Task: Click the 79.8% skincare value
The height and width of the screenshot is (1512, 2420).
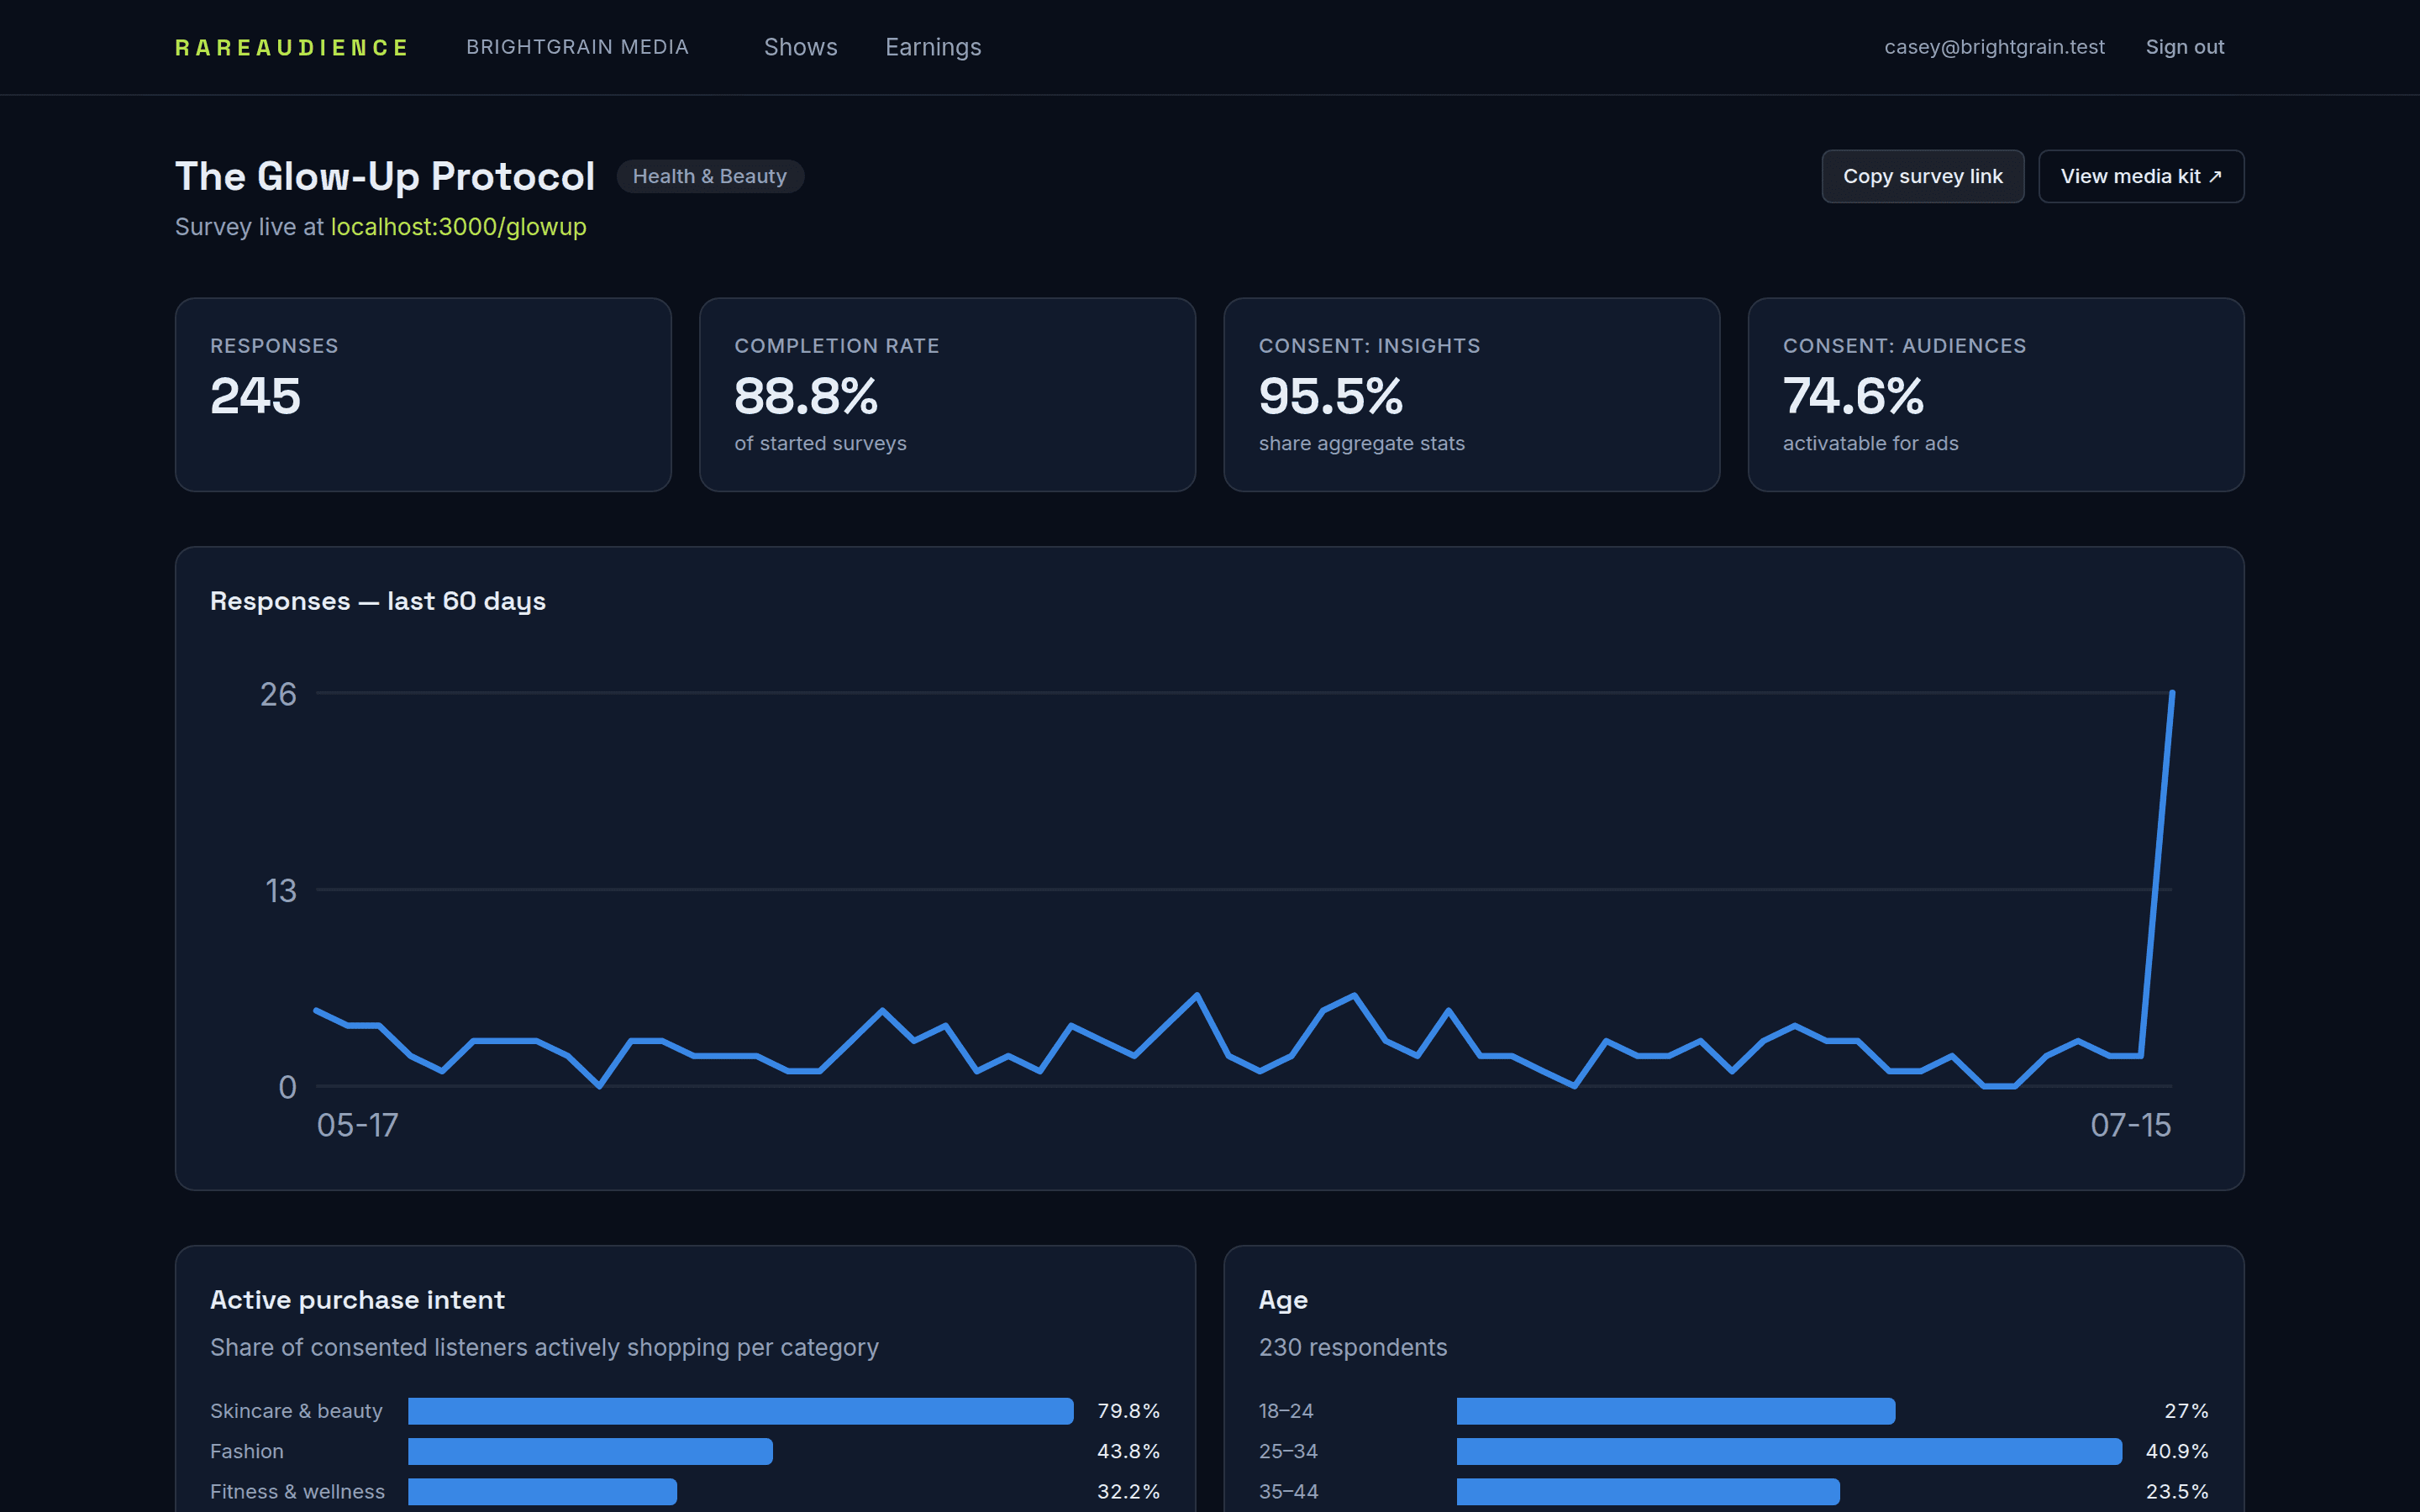Action: click(x=1128, y=1411)
